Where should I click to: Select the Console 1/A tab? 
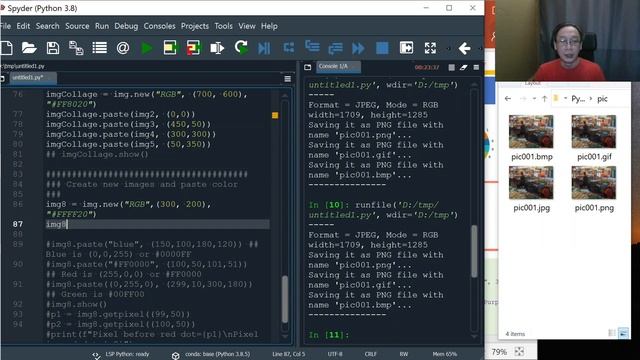pyautogui.click(x=338, y=67)
